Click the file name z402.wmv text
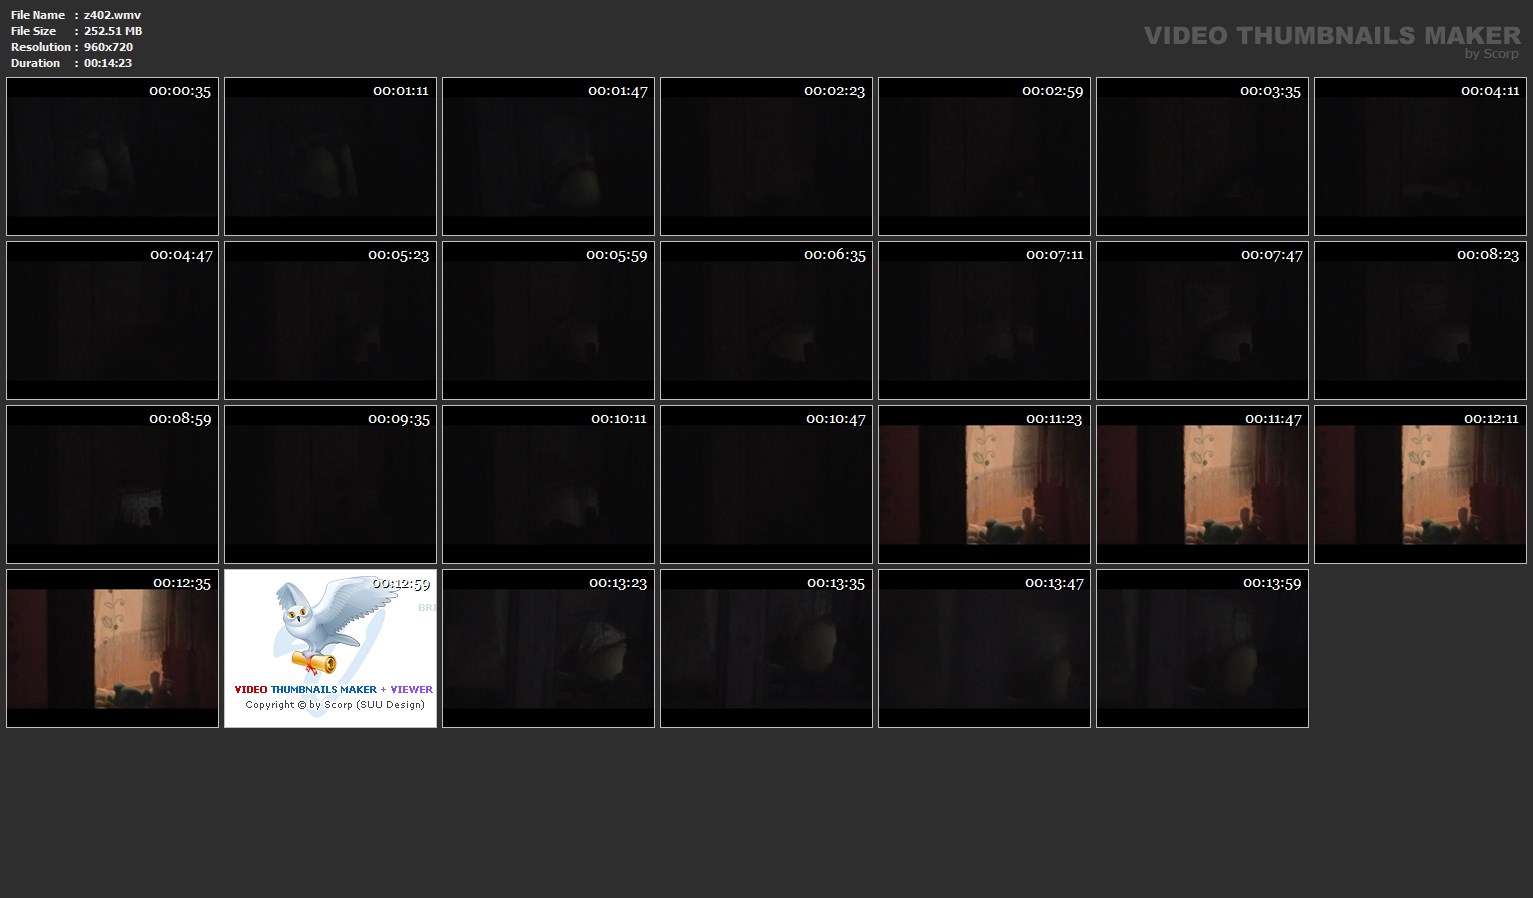Image resolution: width=1533 pixels, height=898 pixels. 112,15
